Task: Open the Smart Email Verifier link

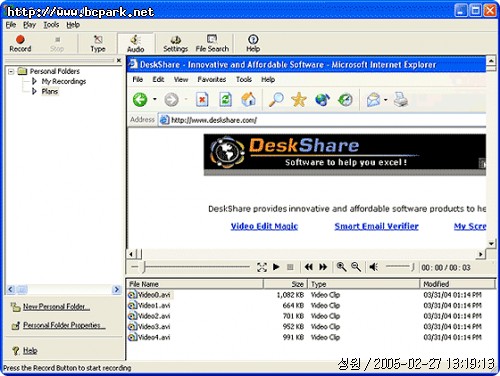Action: click(x=377, y=226)
